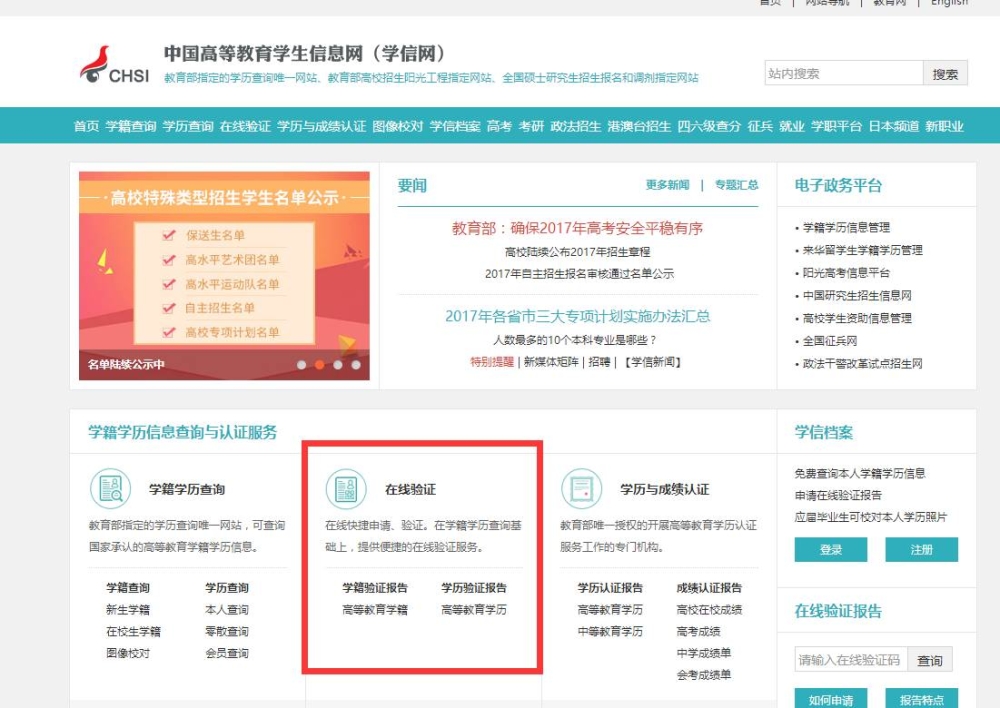
Task: Open 学籍学历信息管理 in 电子政务平台
Action: pyautogui.click(x=846, y=228)
